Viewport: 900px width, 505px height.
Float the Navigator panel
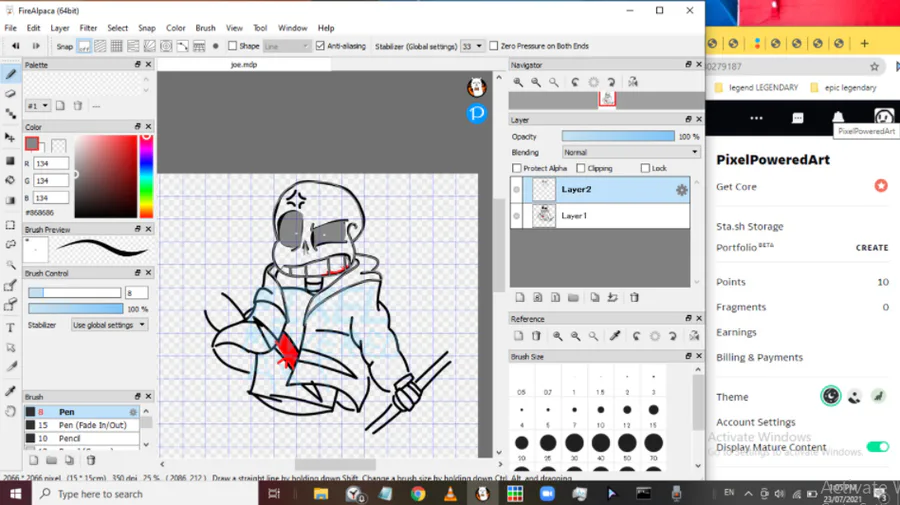pyautogui.click(x=688, y=64)
